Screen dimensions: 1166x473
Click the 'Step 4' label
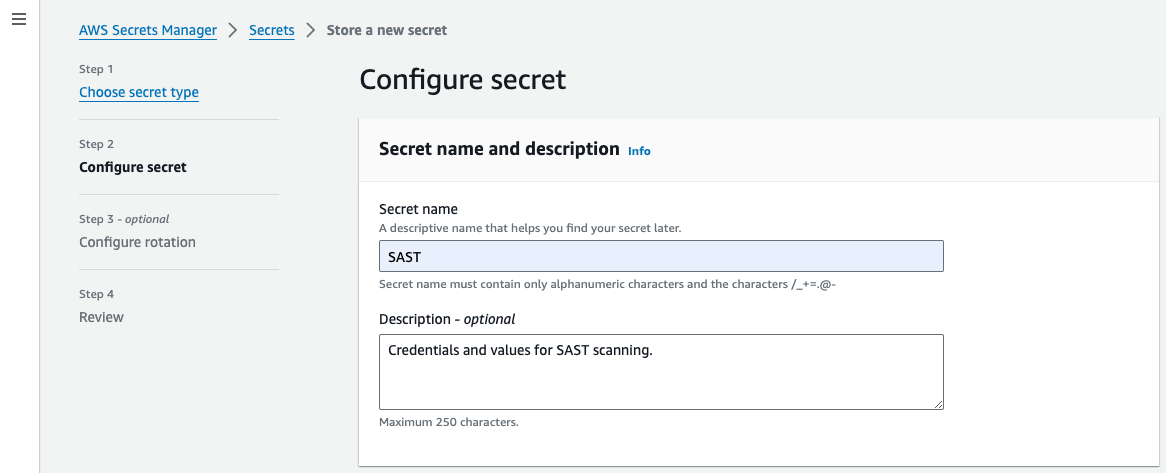point(97,294)
